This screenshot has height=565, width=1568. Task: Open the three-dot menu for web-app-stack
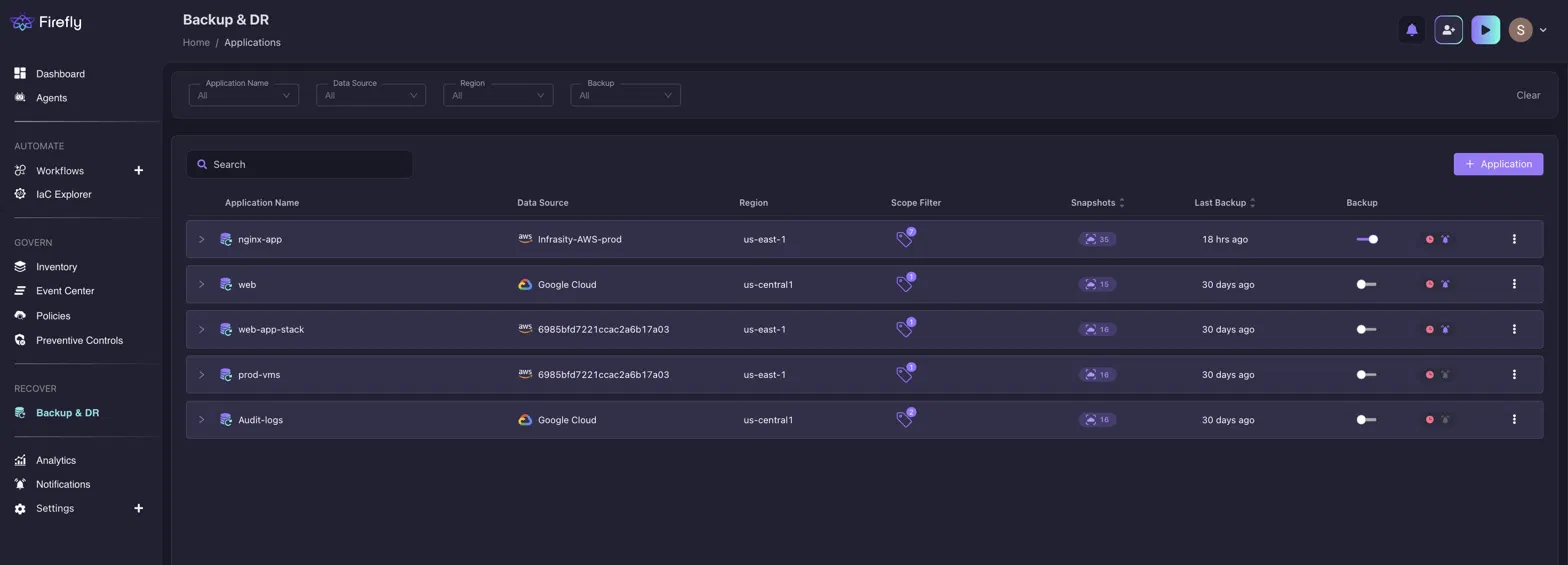click(x=1514, y=329)
